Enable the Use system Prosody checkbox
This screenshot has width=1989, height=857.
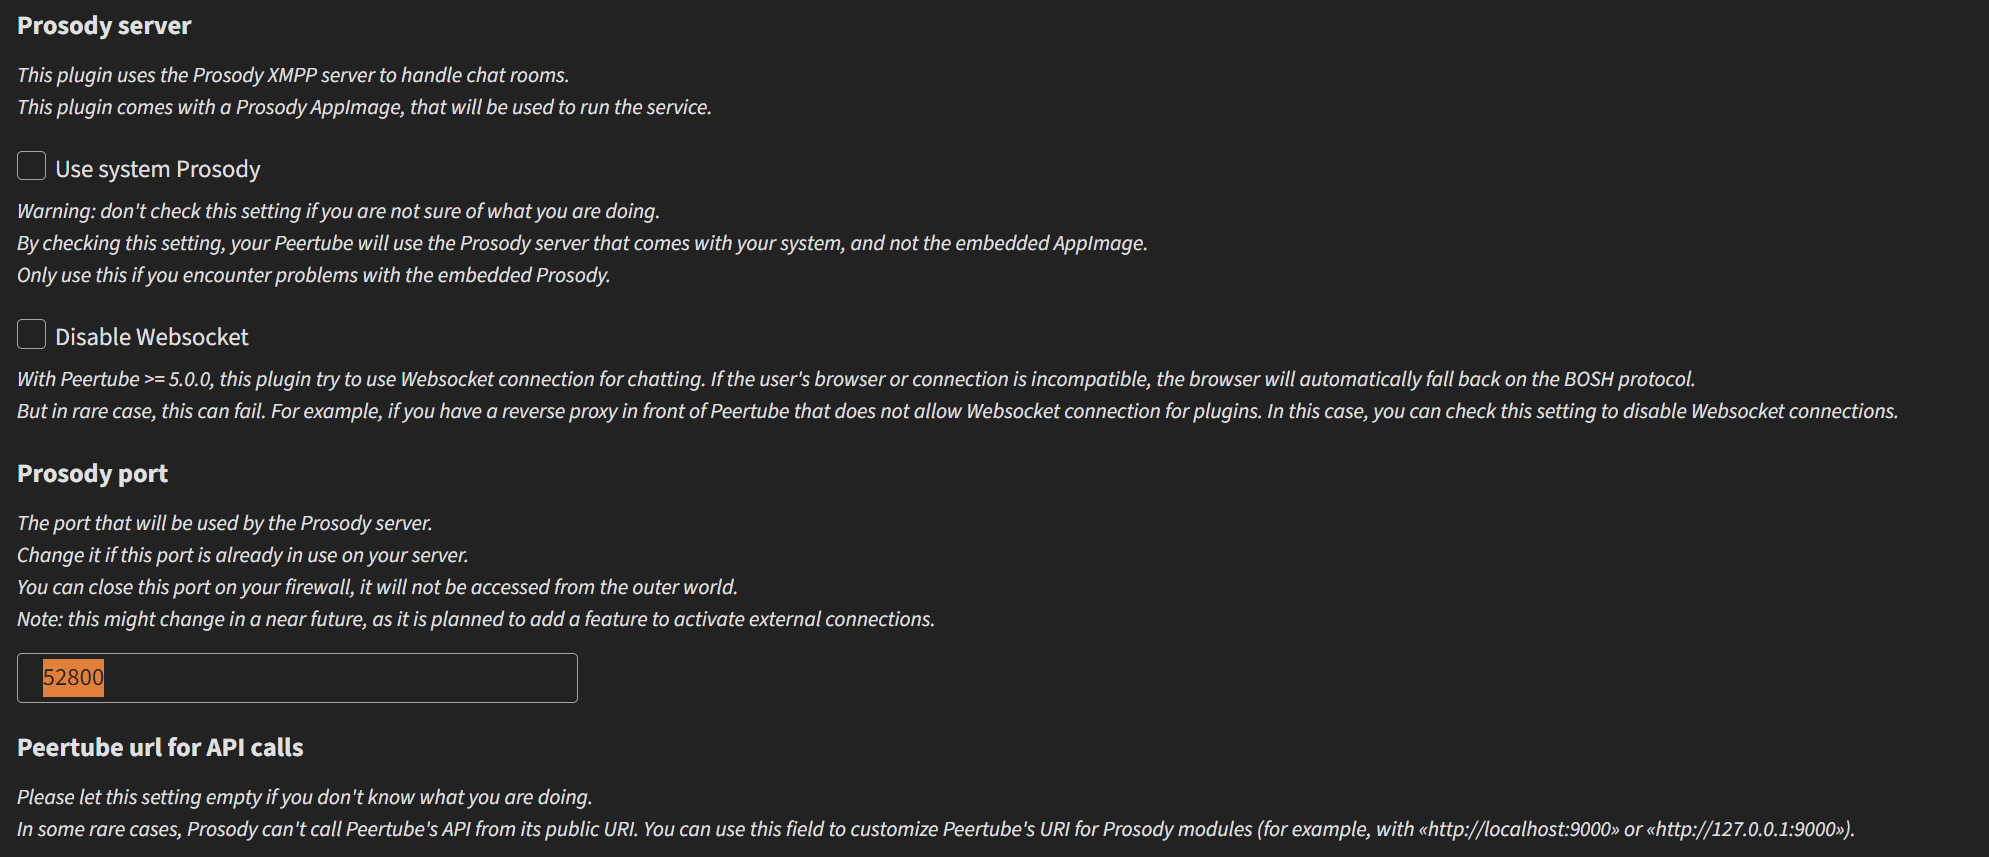(32, 166)
